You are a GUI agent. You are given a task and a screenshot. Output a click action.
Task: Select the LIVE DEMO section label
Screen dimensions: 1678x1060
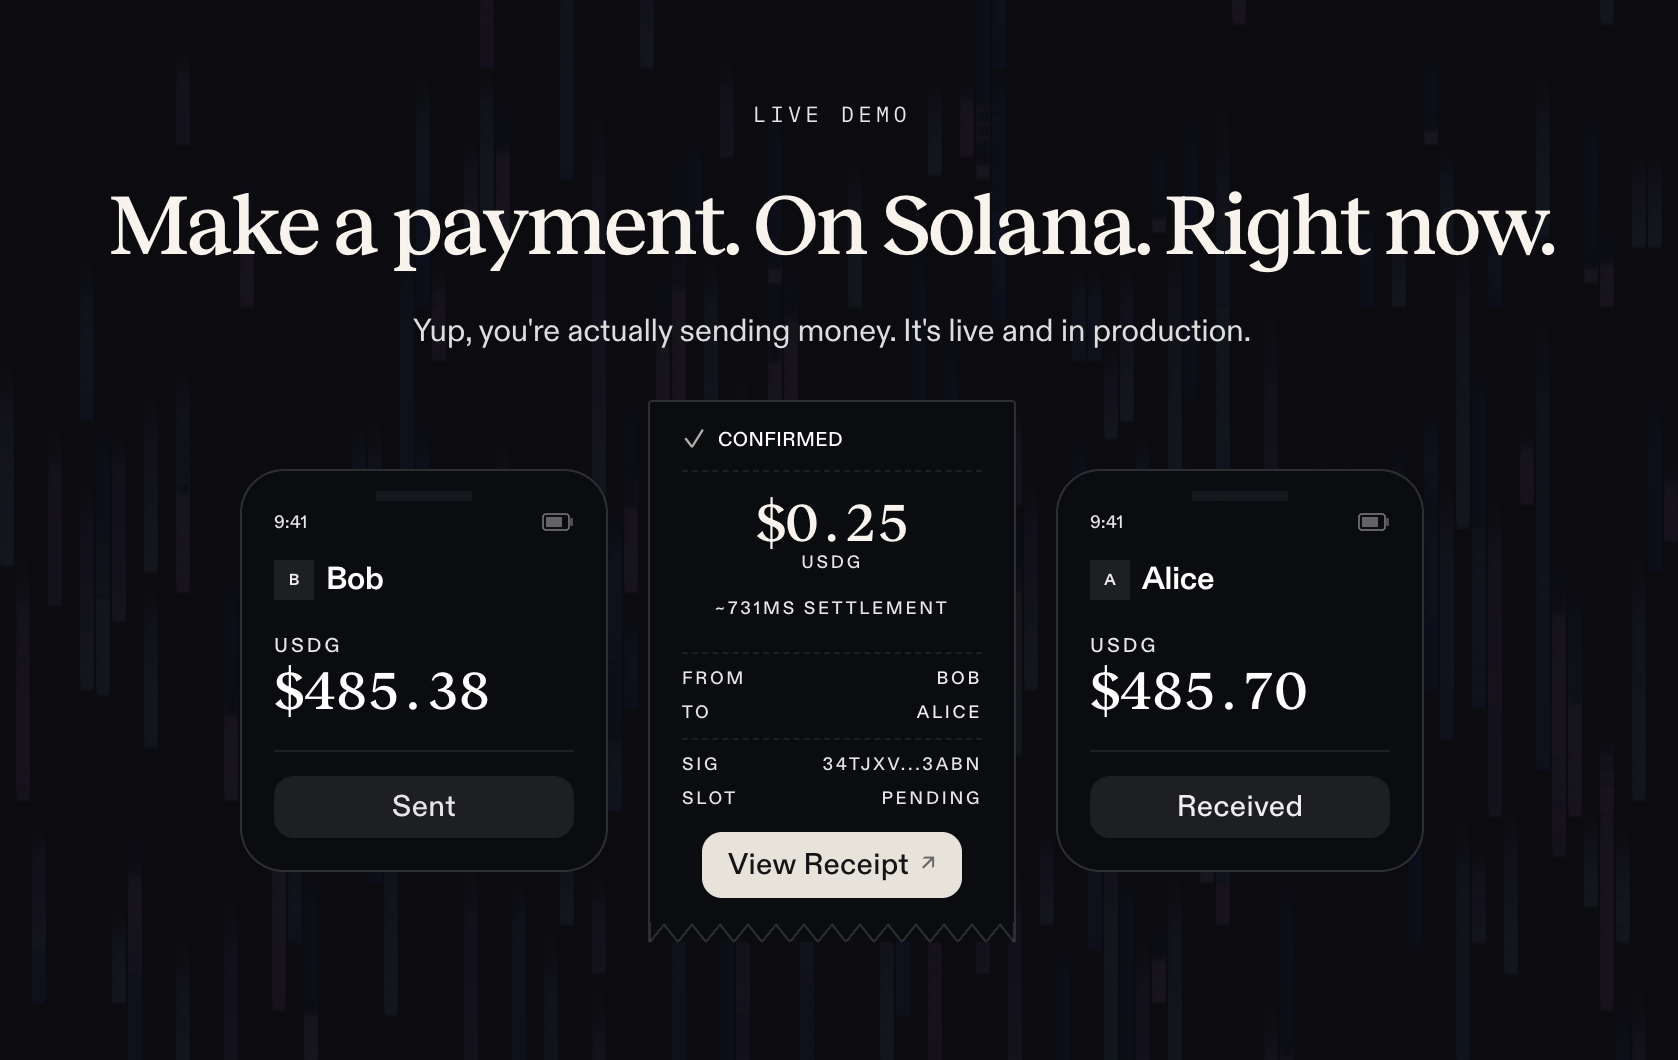(830, 113)
